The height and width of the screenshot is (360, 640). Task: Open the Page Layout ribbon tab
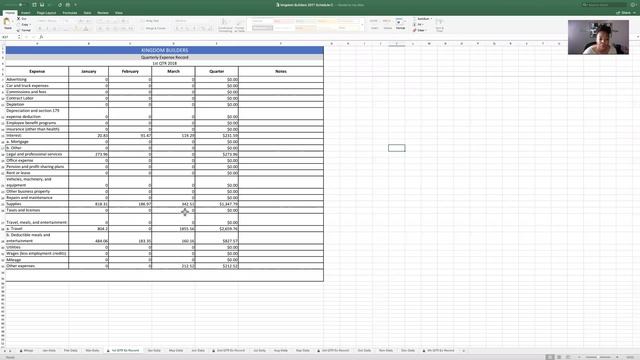tap(46, 13)
